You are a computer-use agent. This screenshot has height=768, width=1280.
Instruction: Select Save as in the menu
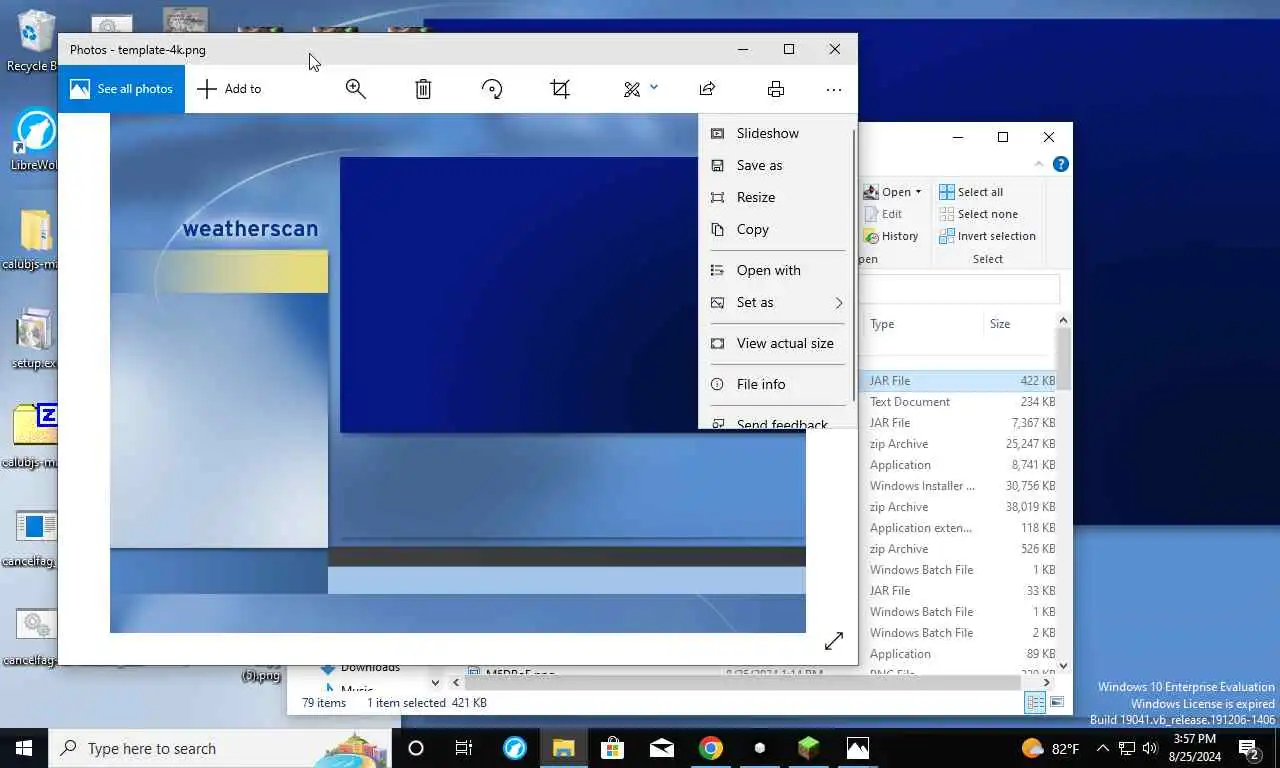click(776, 165)
